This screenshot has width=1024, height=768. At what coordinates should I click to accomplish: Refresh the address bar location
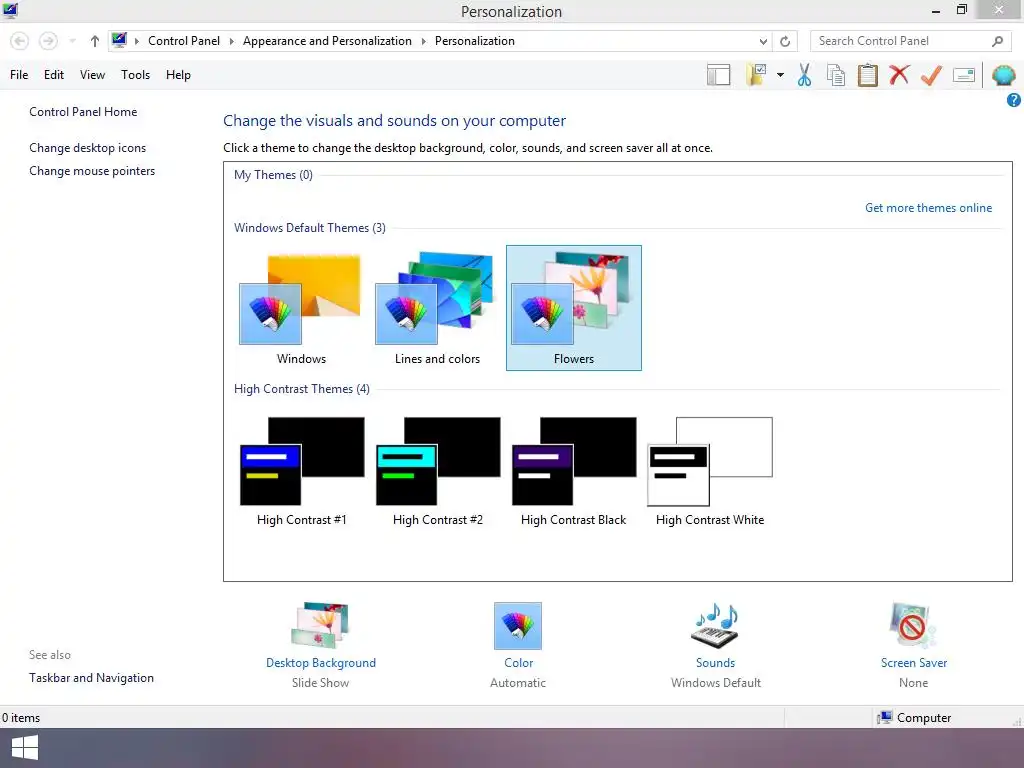pos(785,41)
